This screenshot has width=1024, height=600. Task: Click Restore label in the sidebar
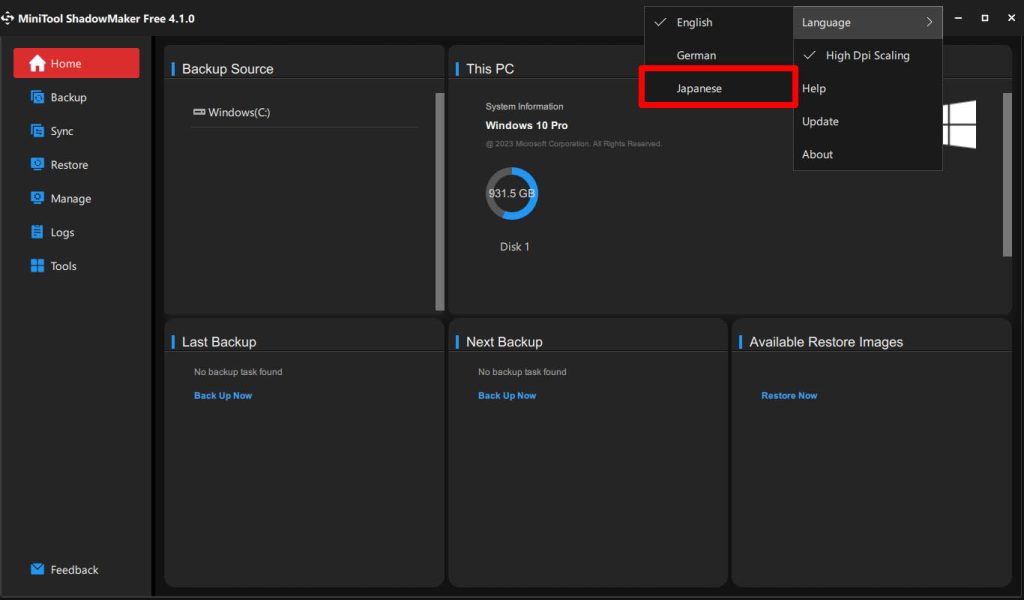[x=69, y=165]
